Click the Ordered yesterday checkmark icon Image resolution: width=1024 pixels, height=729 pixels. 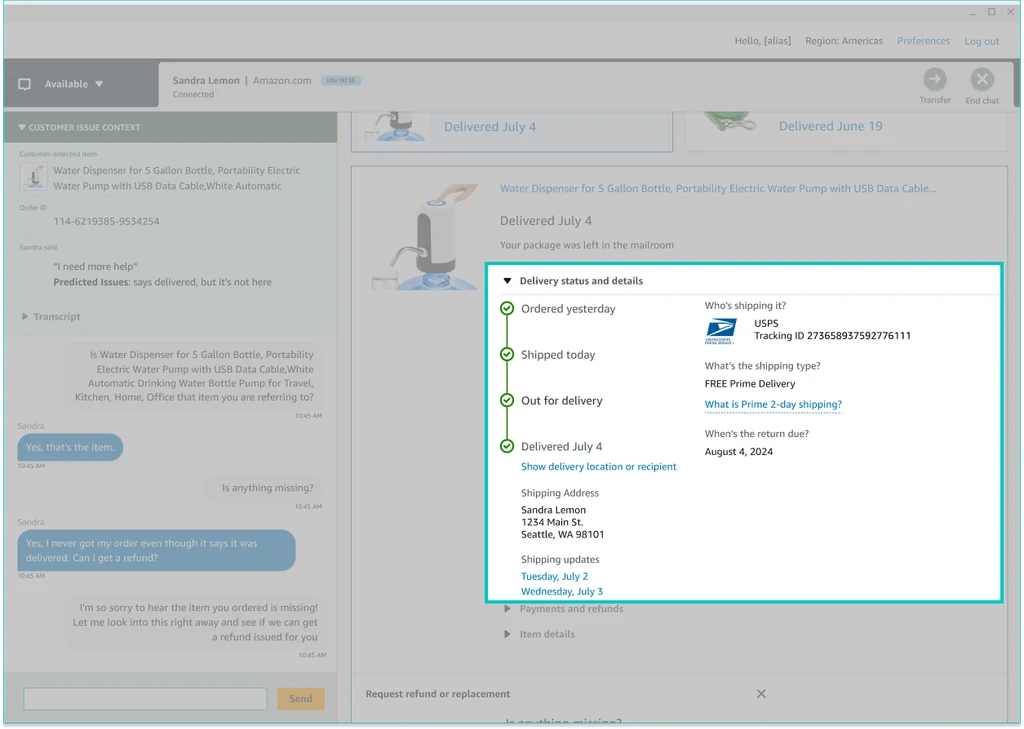click(x=507, y=309)
